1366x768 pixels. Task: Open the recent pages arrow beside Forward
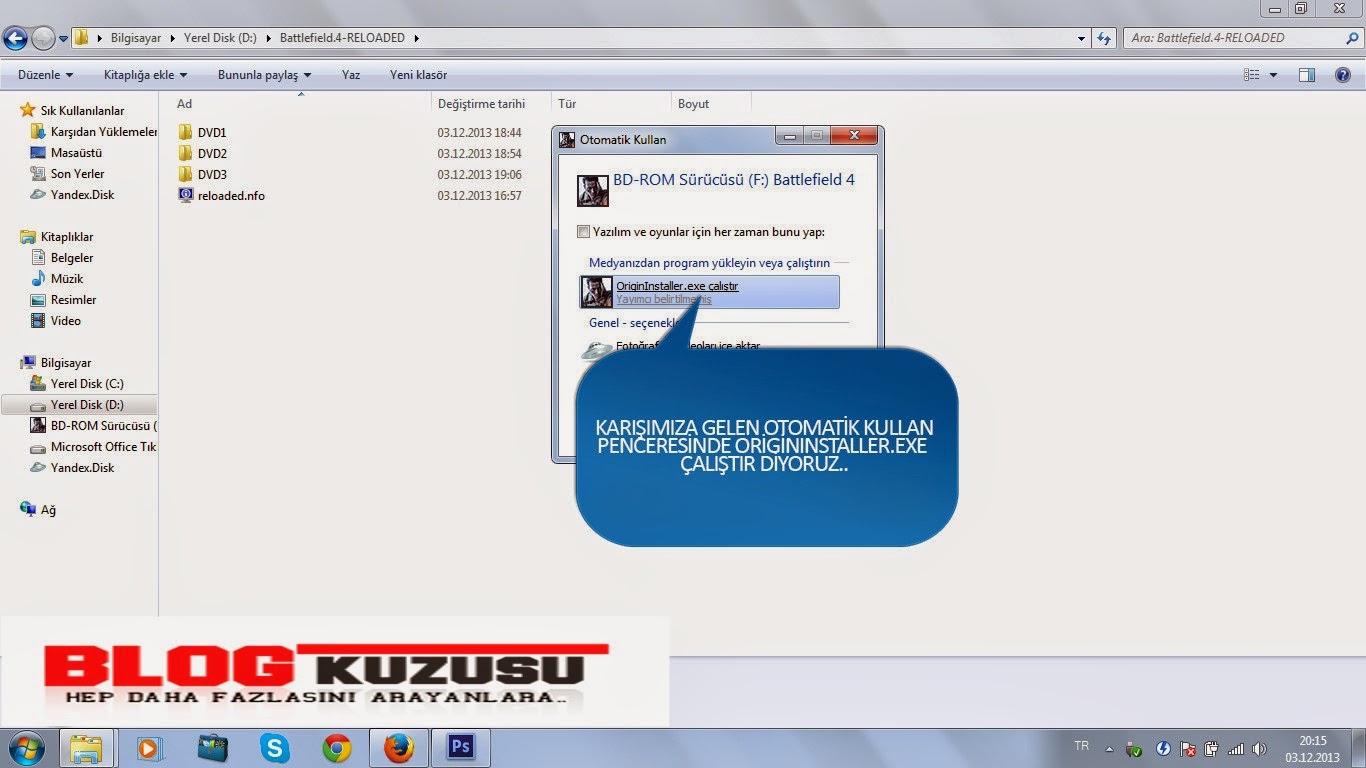pos(64,39)
